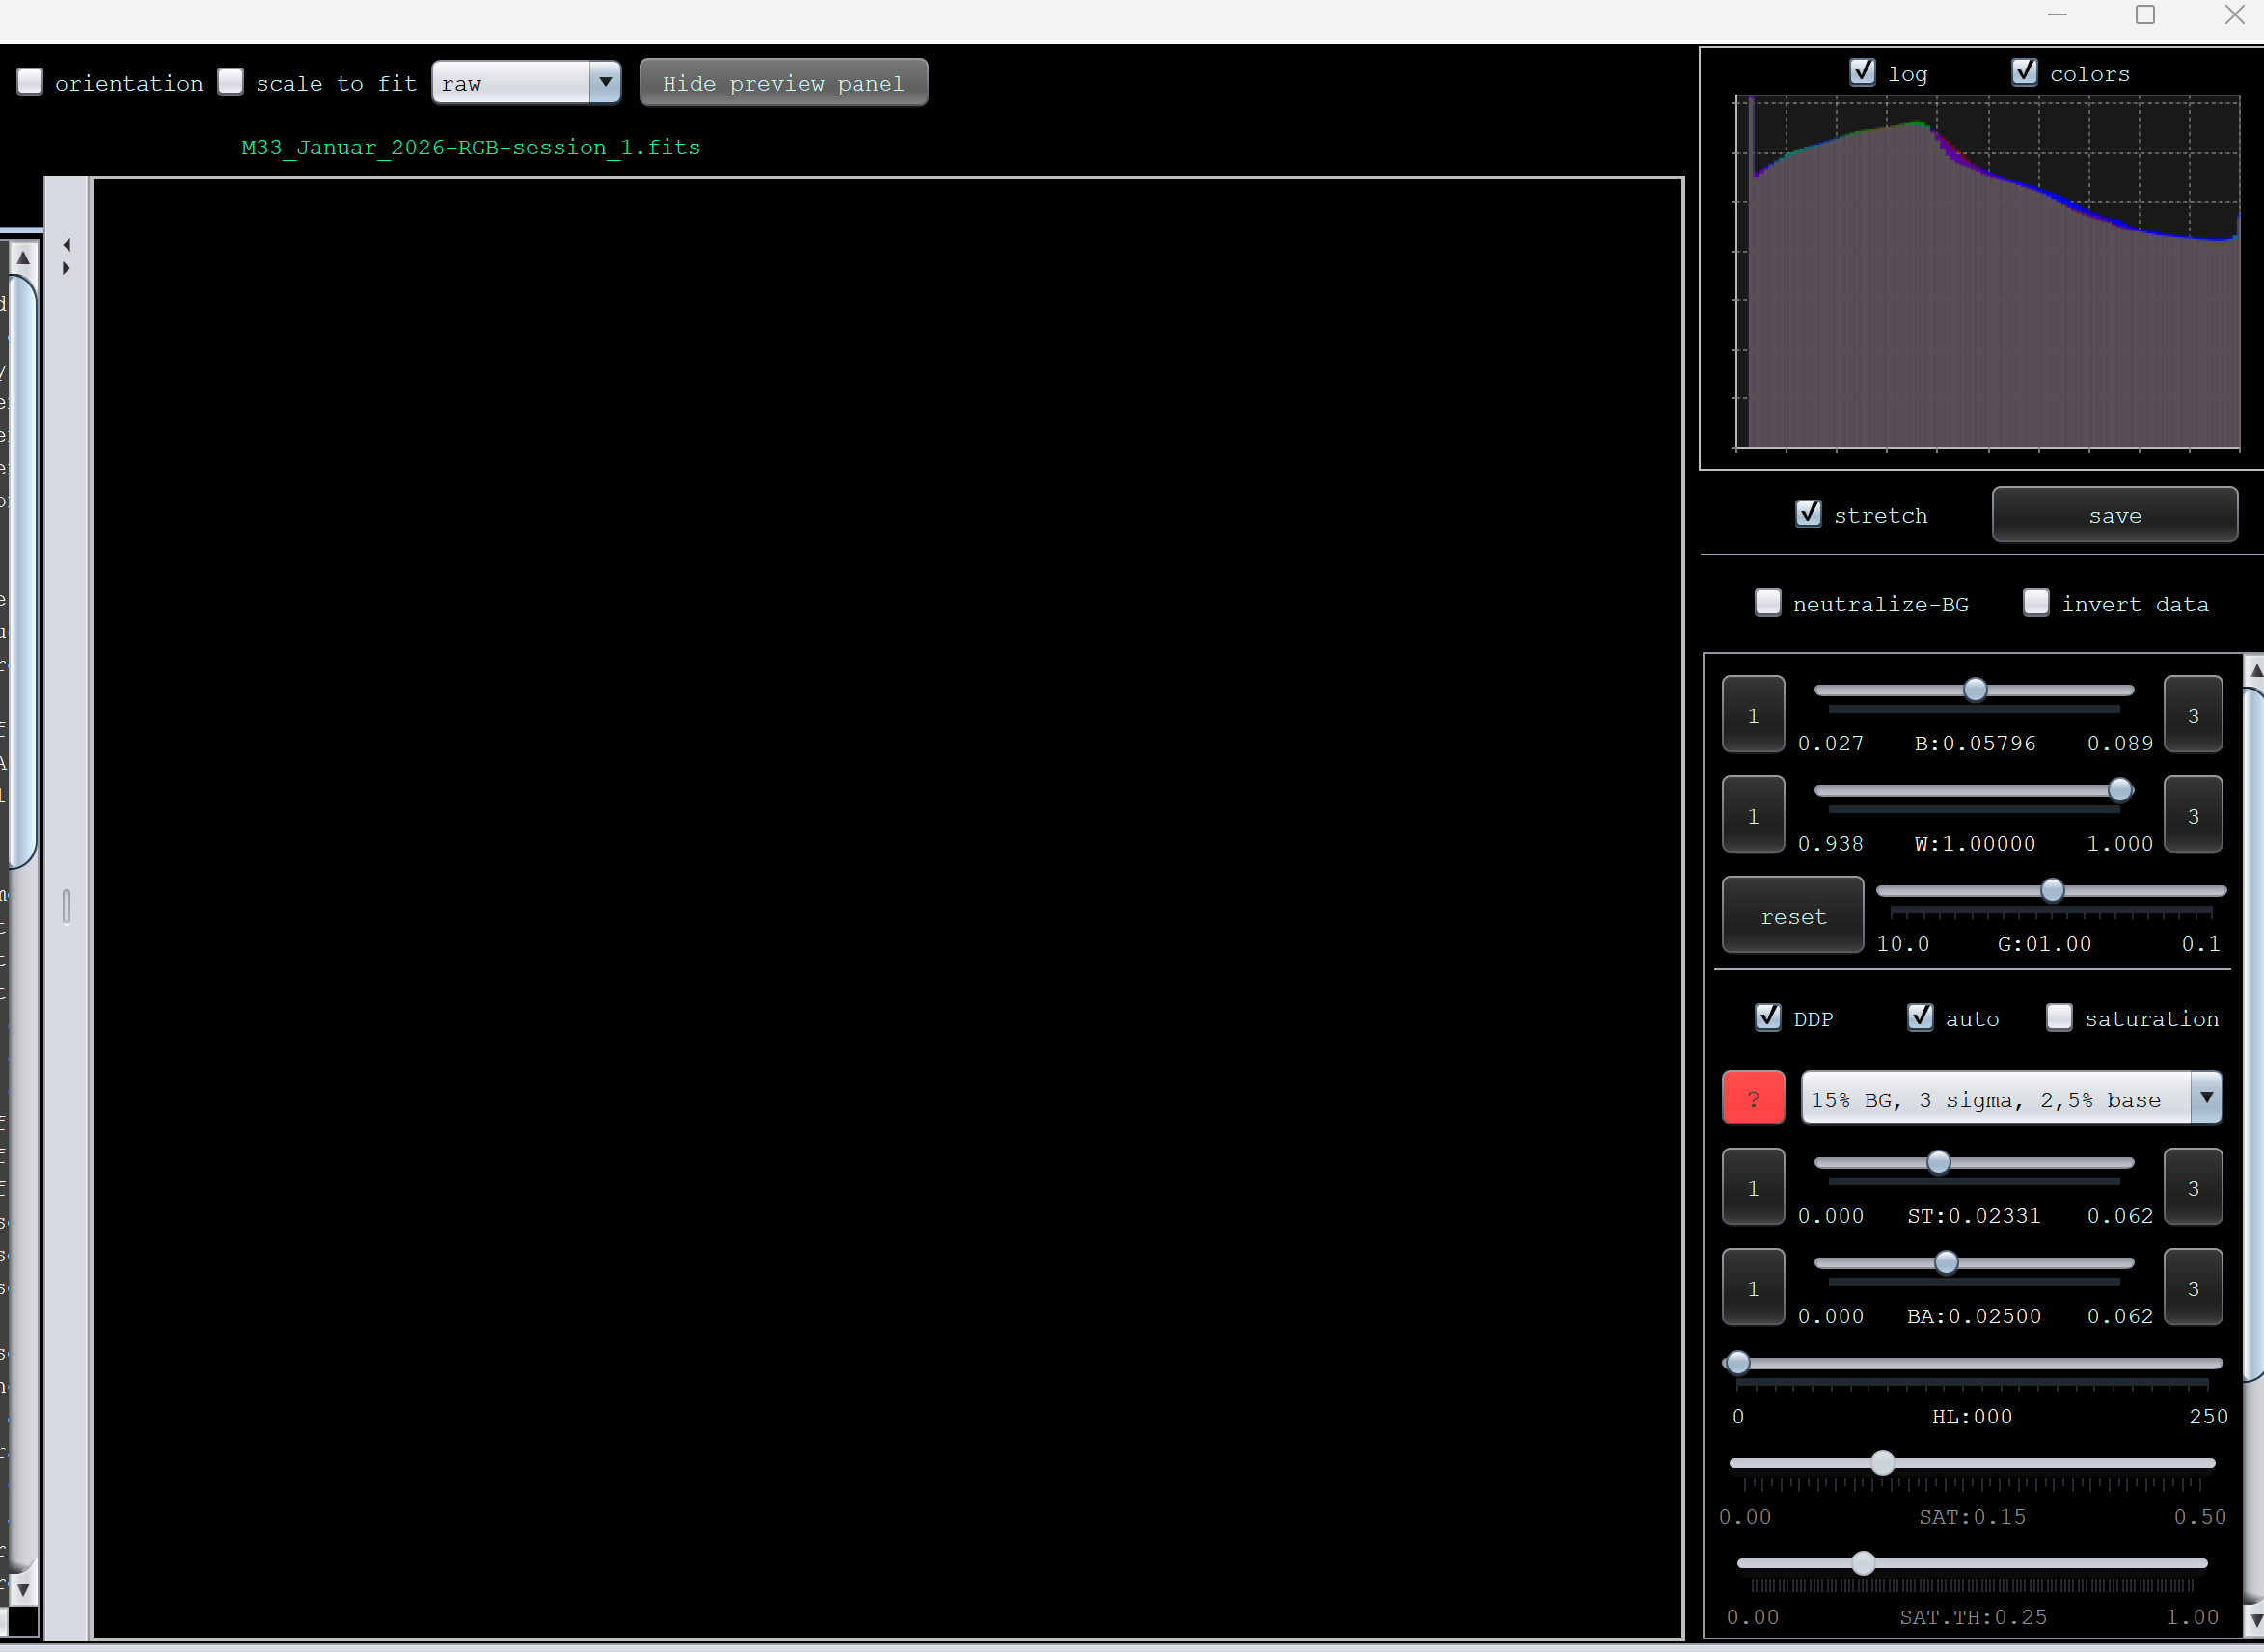The image size is (2264, 1652).
Task: Reset the stretch settings
Action: coord(1792,915)
